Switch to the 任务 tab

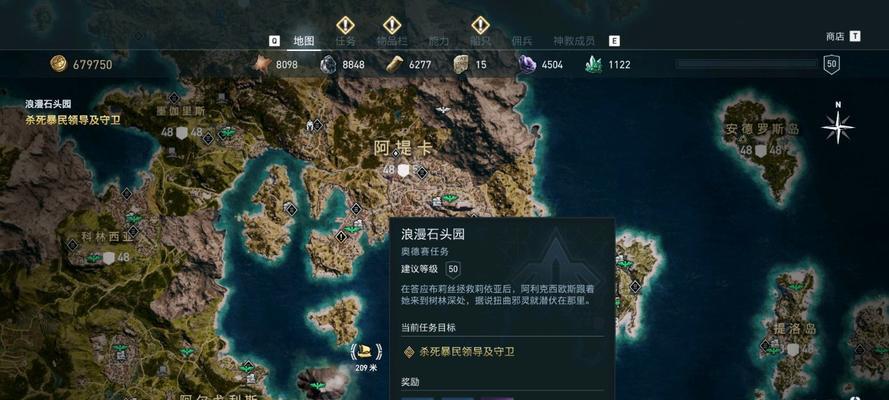pyautogui.click(x=345, y=41)
